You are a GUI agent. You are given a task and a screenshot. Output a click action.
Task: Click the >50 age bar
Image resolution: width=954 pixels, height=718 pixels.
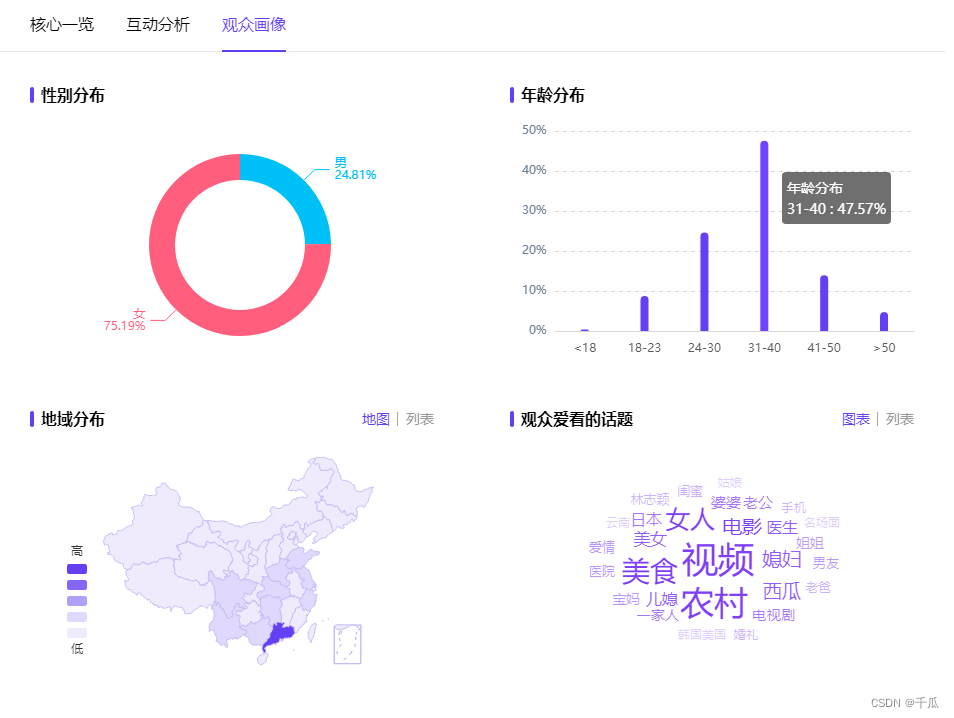884,322
